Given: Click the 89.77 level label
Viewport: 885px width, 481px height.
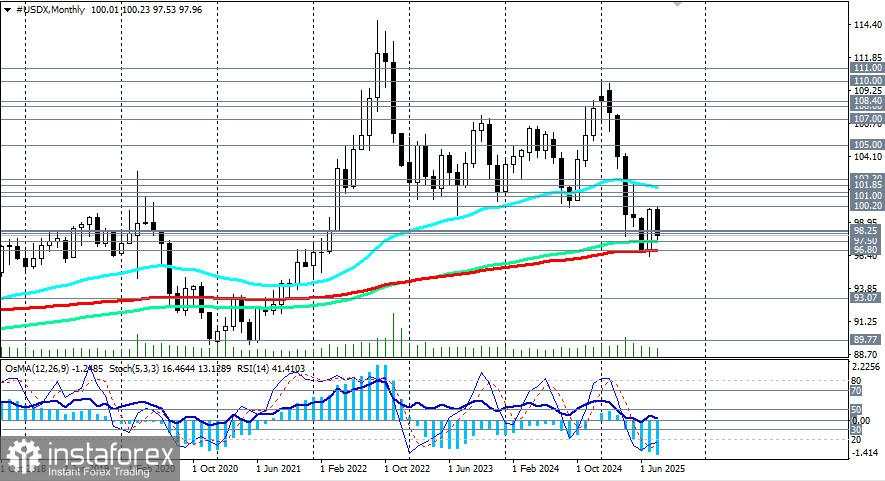Looking at the screenshot, I should coord(867,340).
